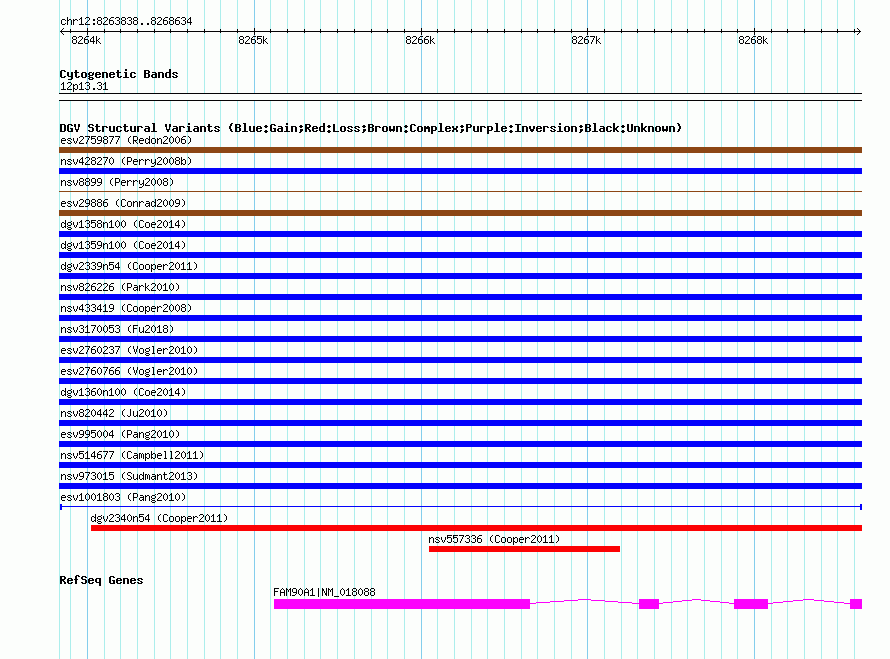Select the short red bar under nsv557336 (Cooper2011)
The image size is (890, 659).
coord(524,549)
